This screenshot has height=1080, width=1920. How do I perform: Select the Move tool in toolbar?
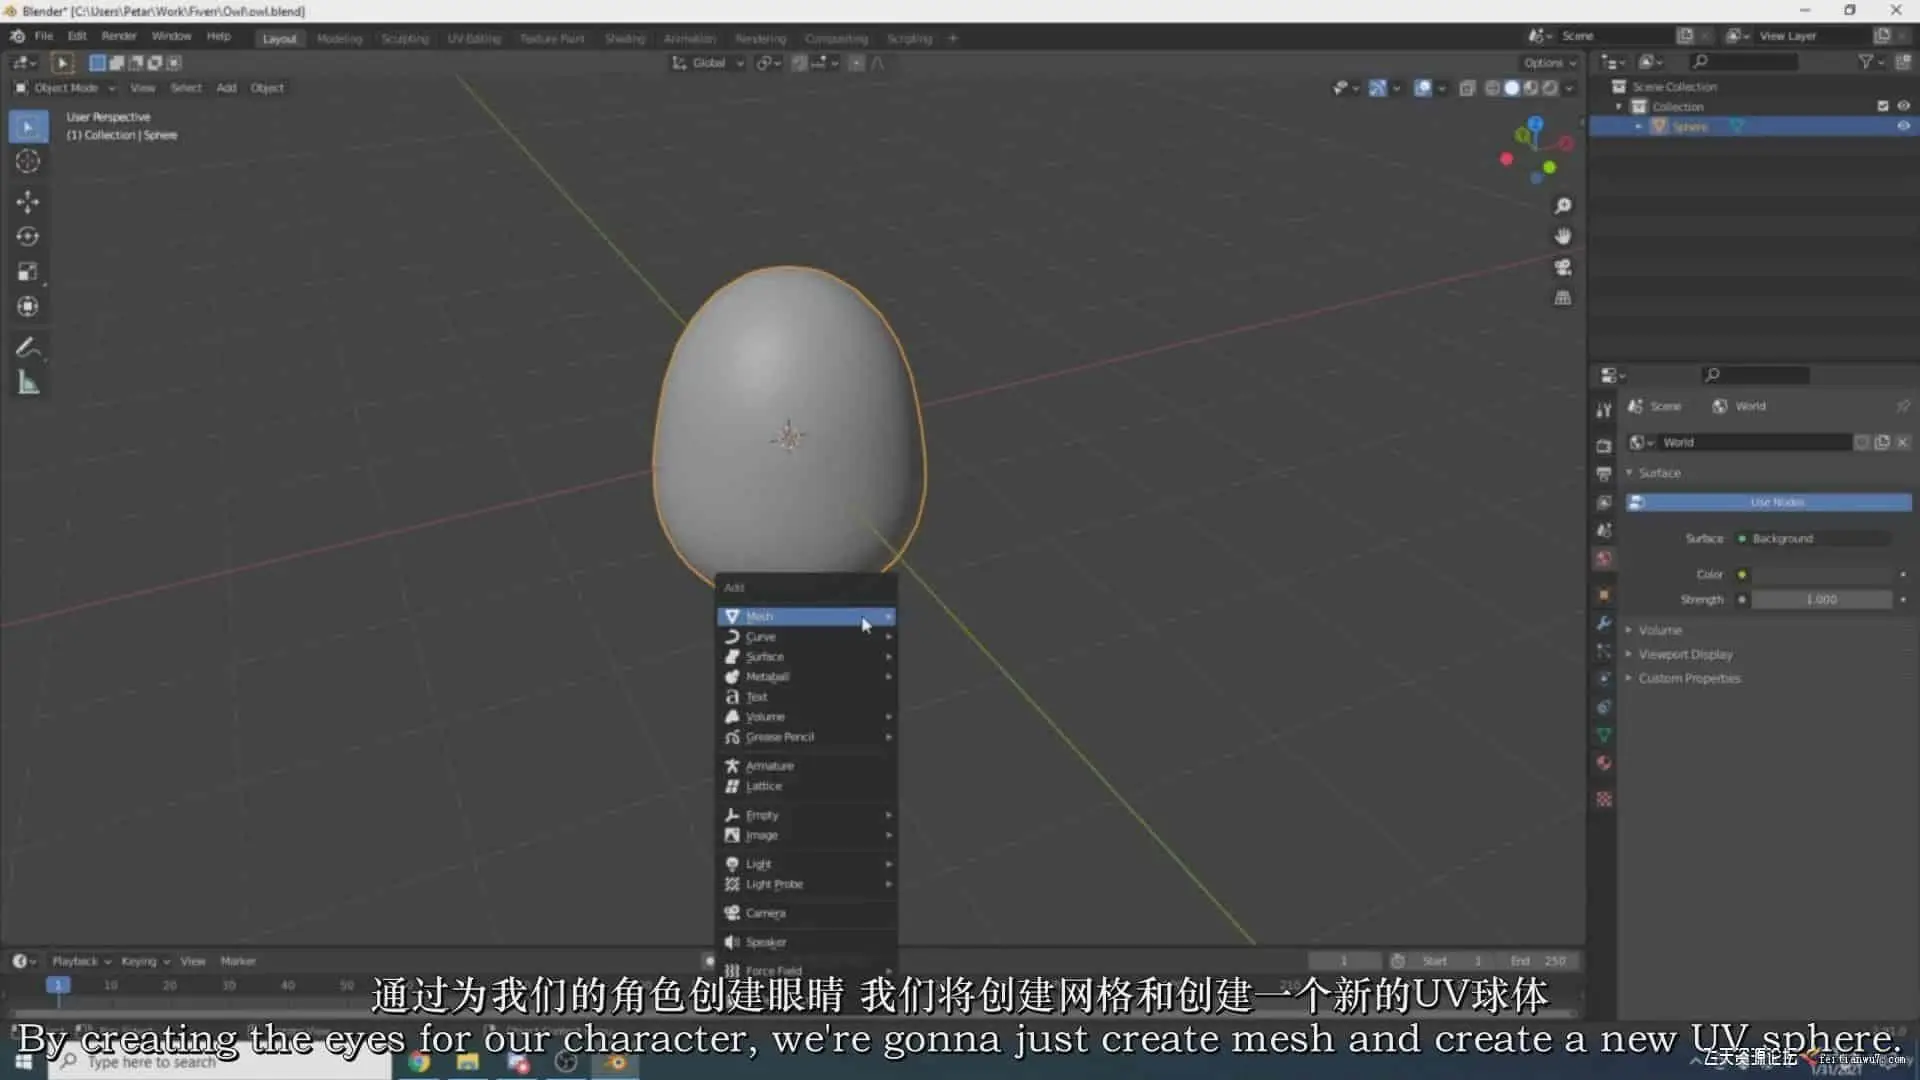click(x=28, y=202)
